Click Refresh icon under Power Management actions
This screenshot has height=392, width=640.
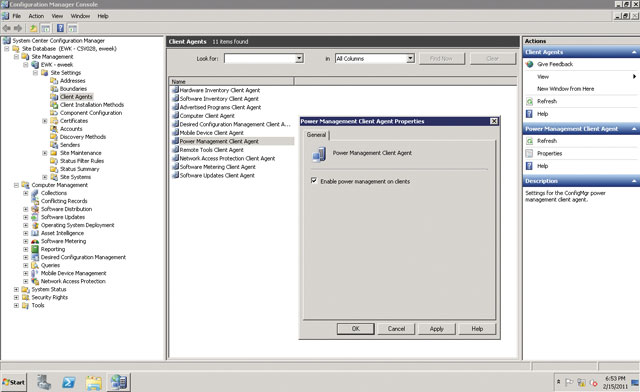pyautogui.click(x=529, y=141)
